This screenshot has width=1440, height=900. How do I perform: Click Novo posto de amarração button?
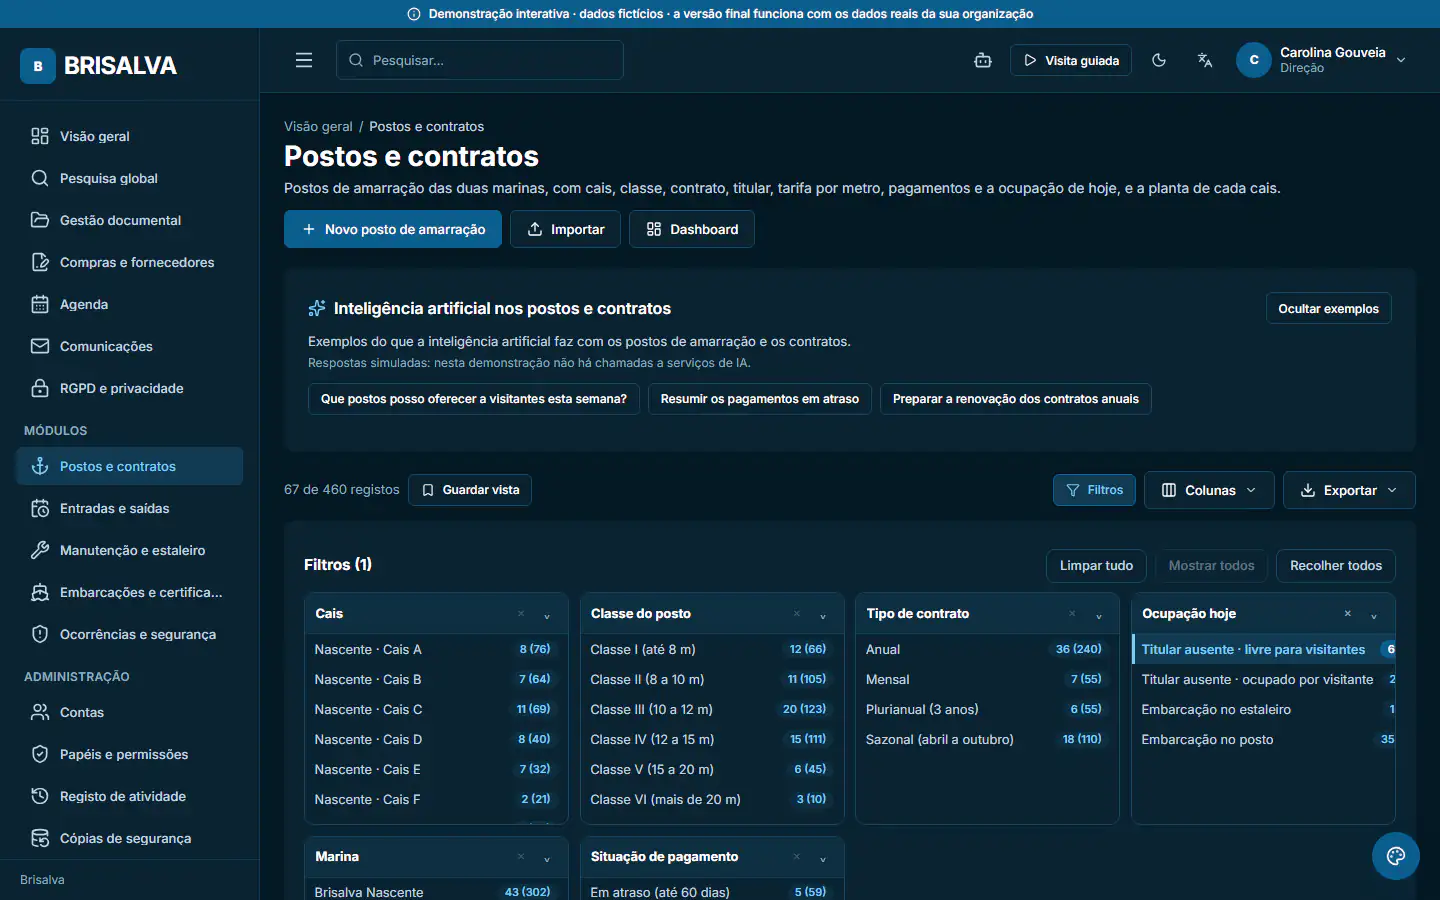(x=393, y=229)
